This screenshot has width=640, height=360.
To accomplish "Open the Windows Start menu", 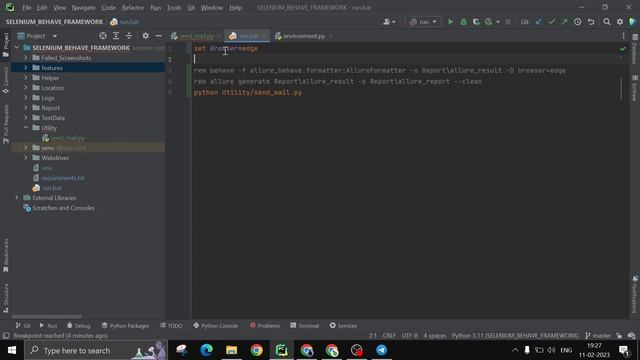I will pyautogui.click(x=12, y=350).
